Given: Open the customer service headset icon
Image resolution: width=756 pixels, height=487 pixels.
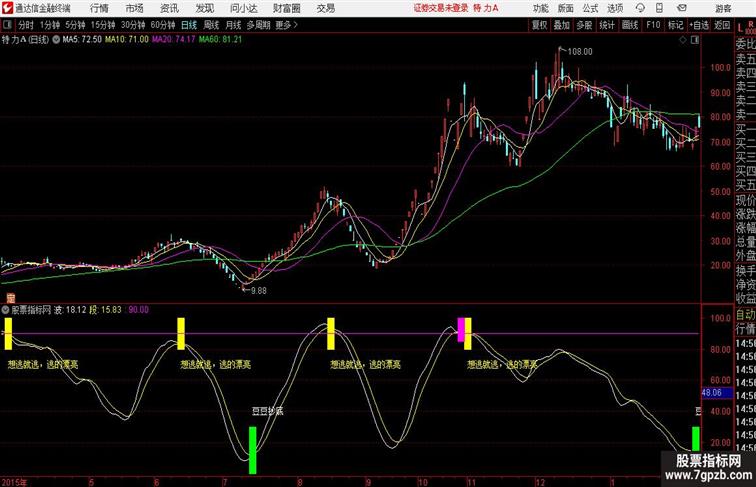Looking at the screenshot, I should point(640,8).
